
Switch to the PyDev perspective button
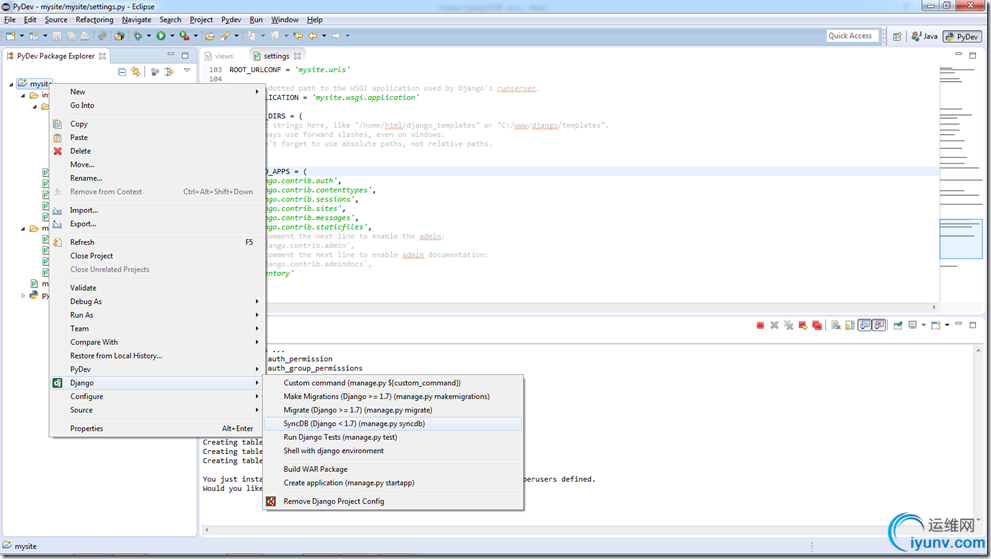pos(962,37)
